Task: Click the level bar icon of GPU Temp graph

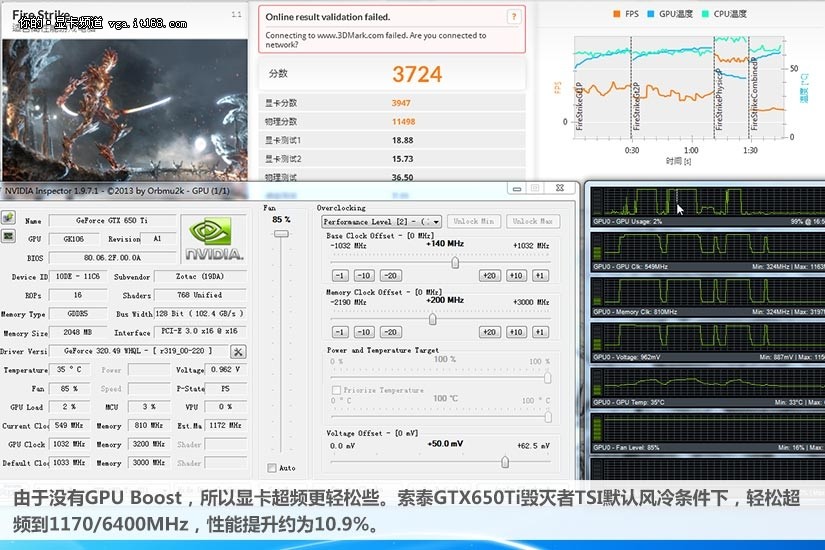Action: coord(597,383)
